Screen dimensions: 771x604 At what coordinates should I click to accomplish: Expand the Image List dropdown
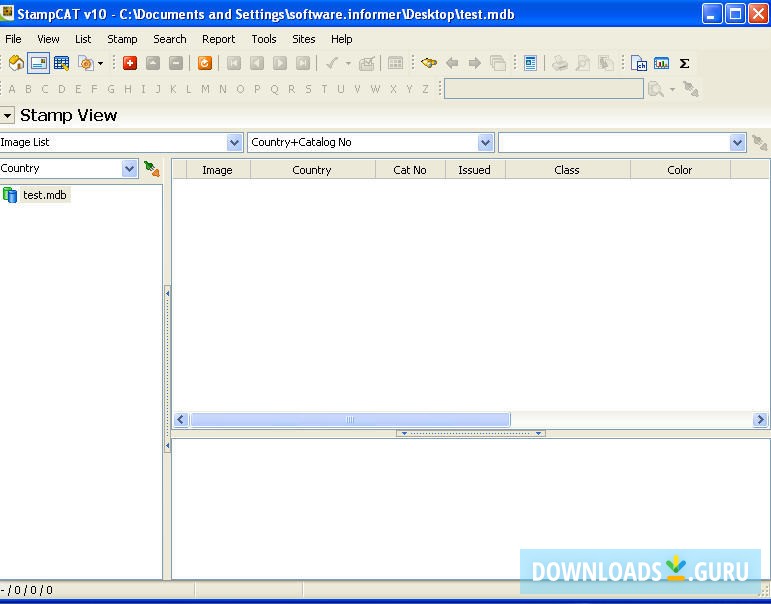pos(234,143)
